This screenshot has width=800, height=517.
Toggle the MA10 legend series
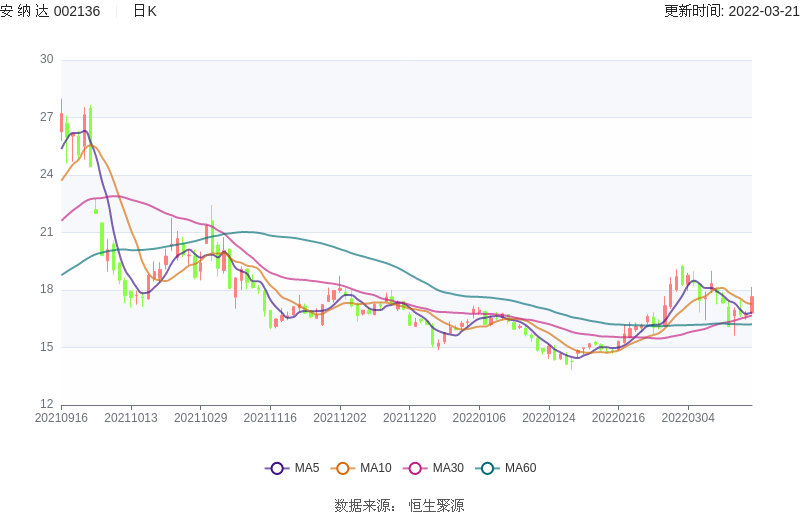pyautogui.click(x=364, y=468)
